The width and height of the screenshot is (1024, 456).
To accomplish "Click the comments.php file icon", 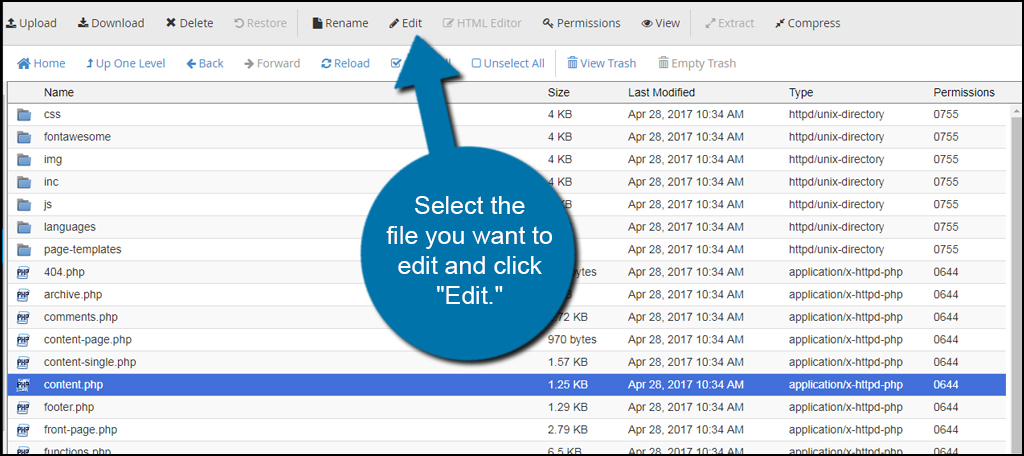I will pyautogui.click(x=24, y=318).
